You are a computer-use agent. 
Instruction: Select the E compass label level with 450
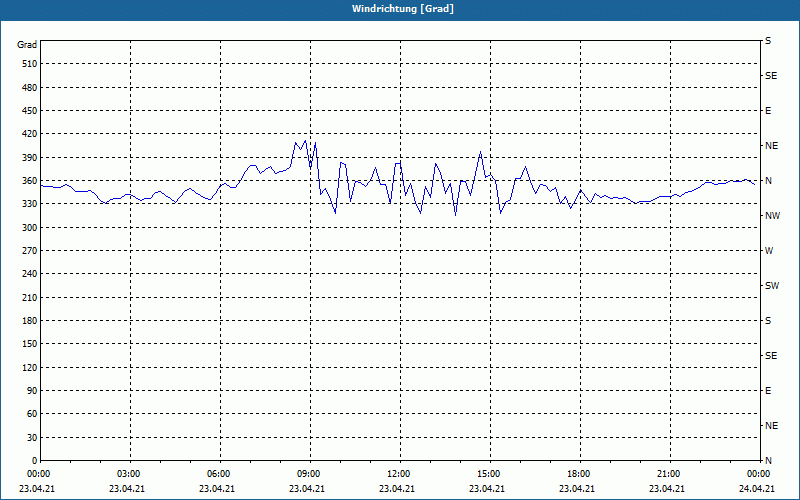tap(768, 111)
